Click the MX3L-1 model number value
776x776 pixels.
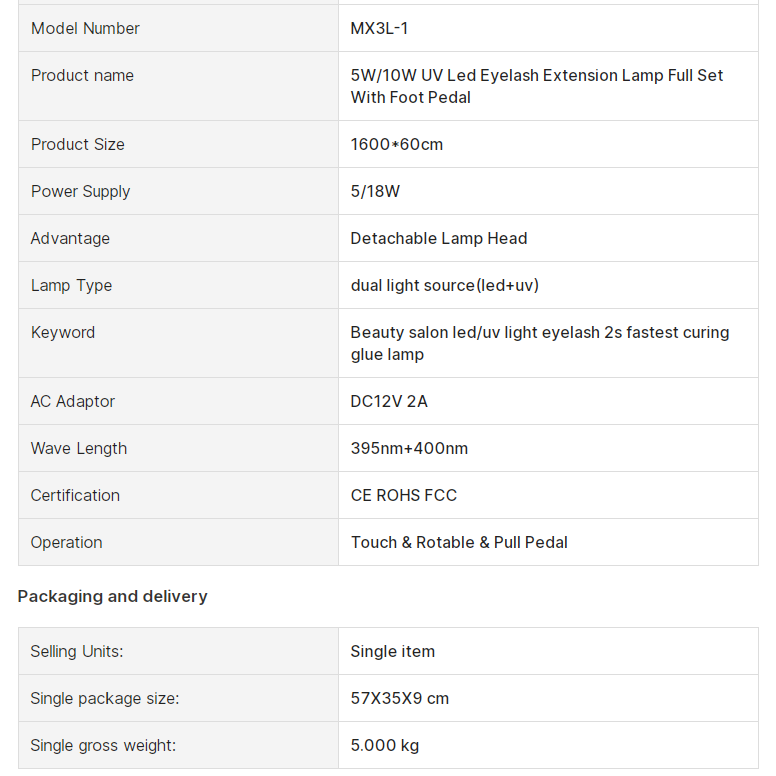pos(379,28)
